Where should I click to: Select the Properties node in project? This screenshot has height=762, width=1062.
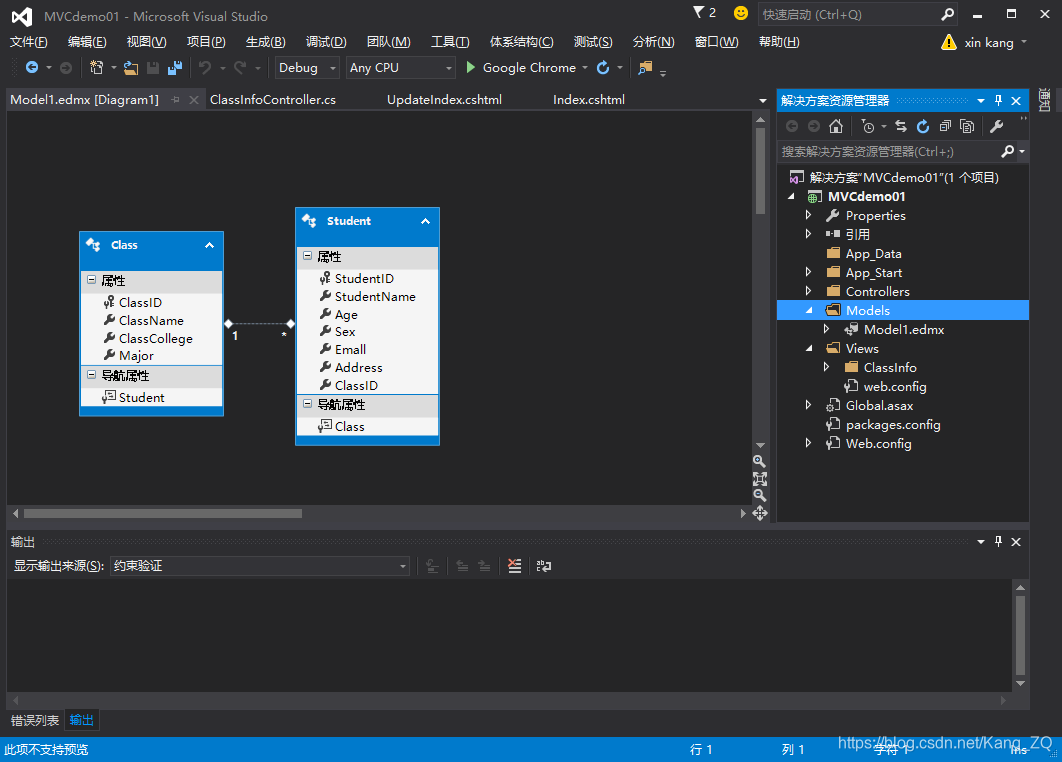pyautogui.click(x=875, y=215)
